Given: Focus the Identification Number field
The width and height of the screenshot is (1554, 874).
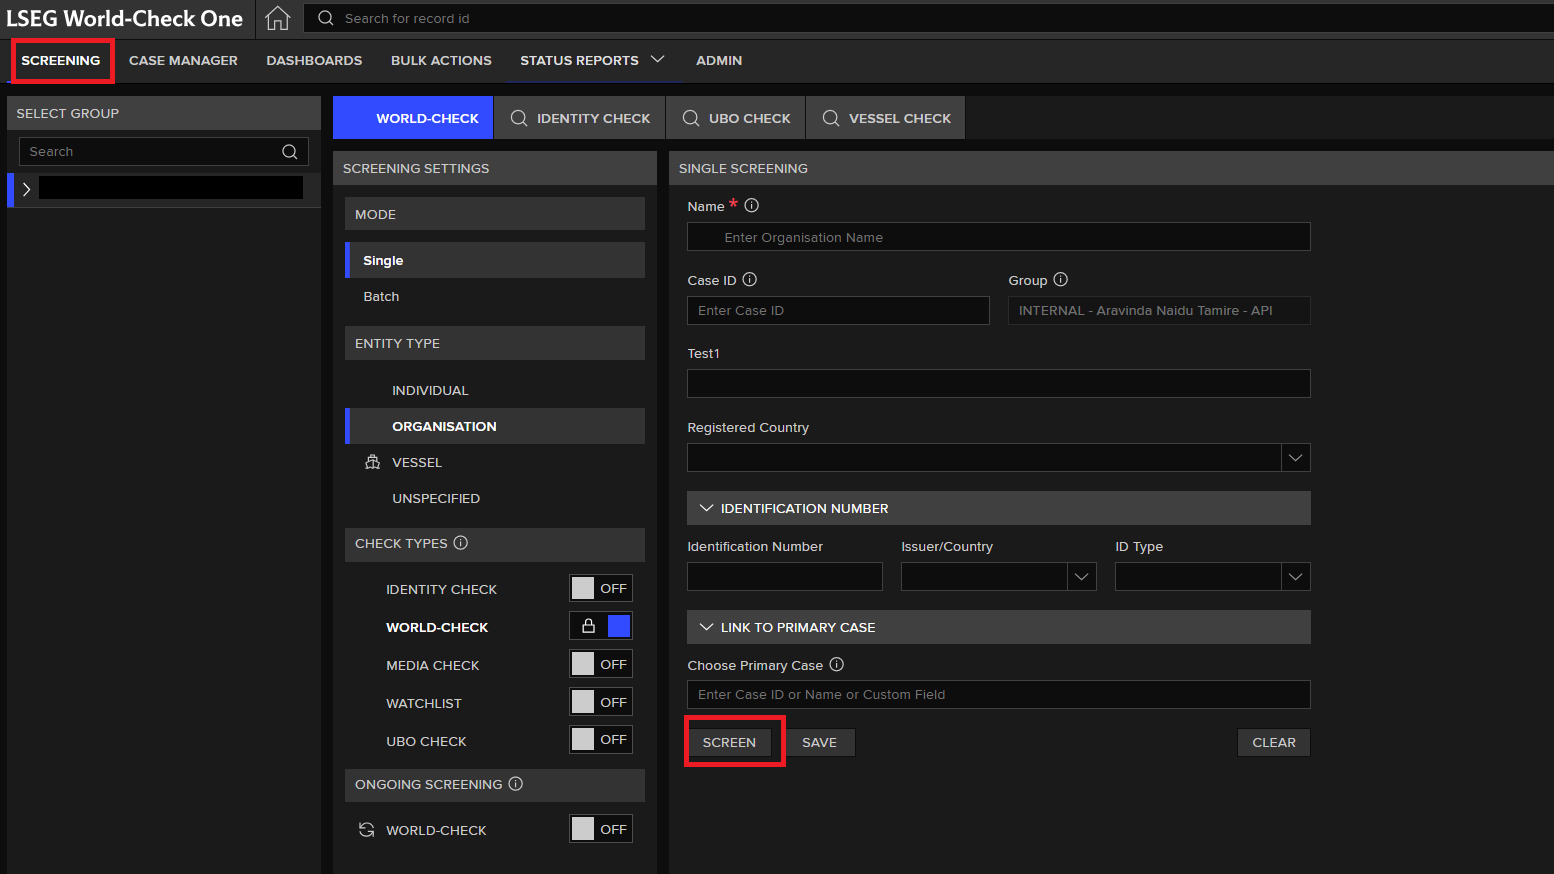Looking at the screenshot, I should click(785, 577).
